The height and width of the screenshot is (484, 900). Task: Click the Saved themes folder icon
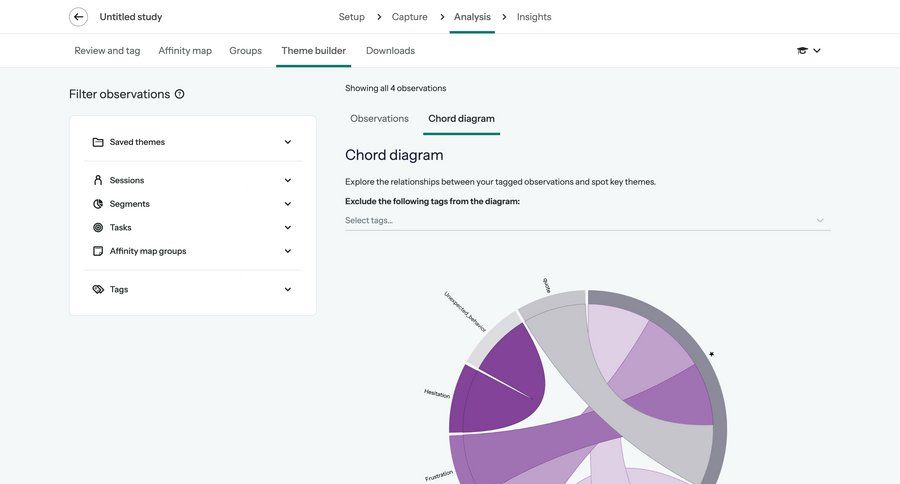click(x=98, y=142)
